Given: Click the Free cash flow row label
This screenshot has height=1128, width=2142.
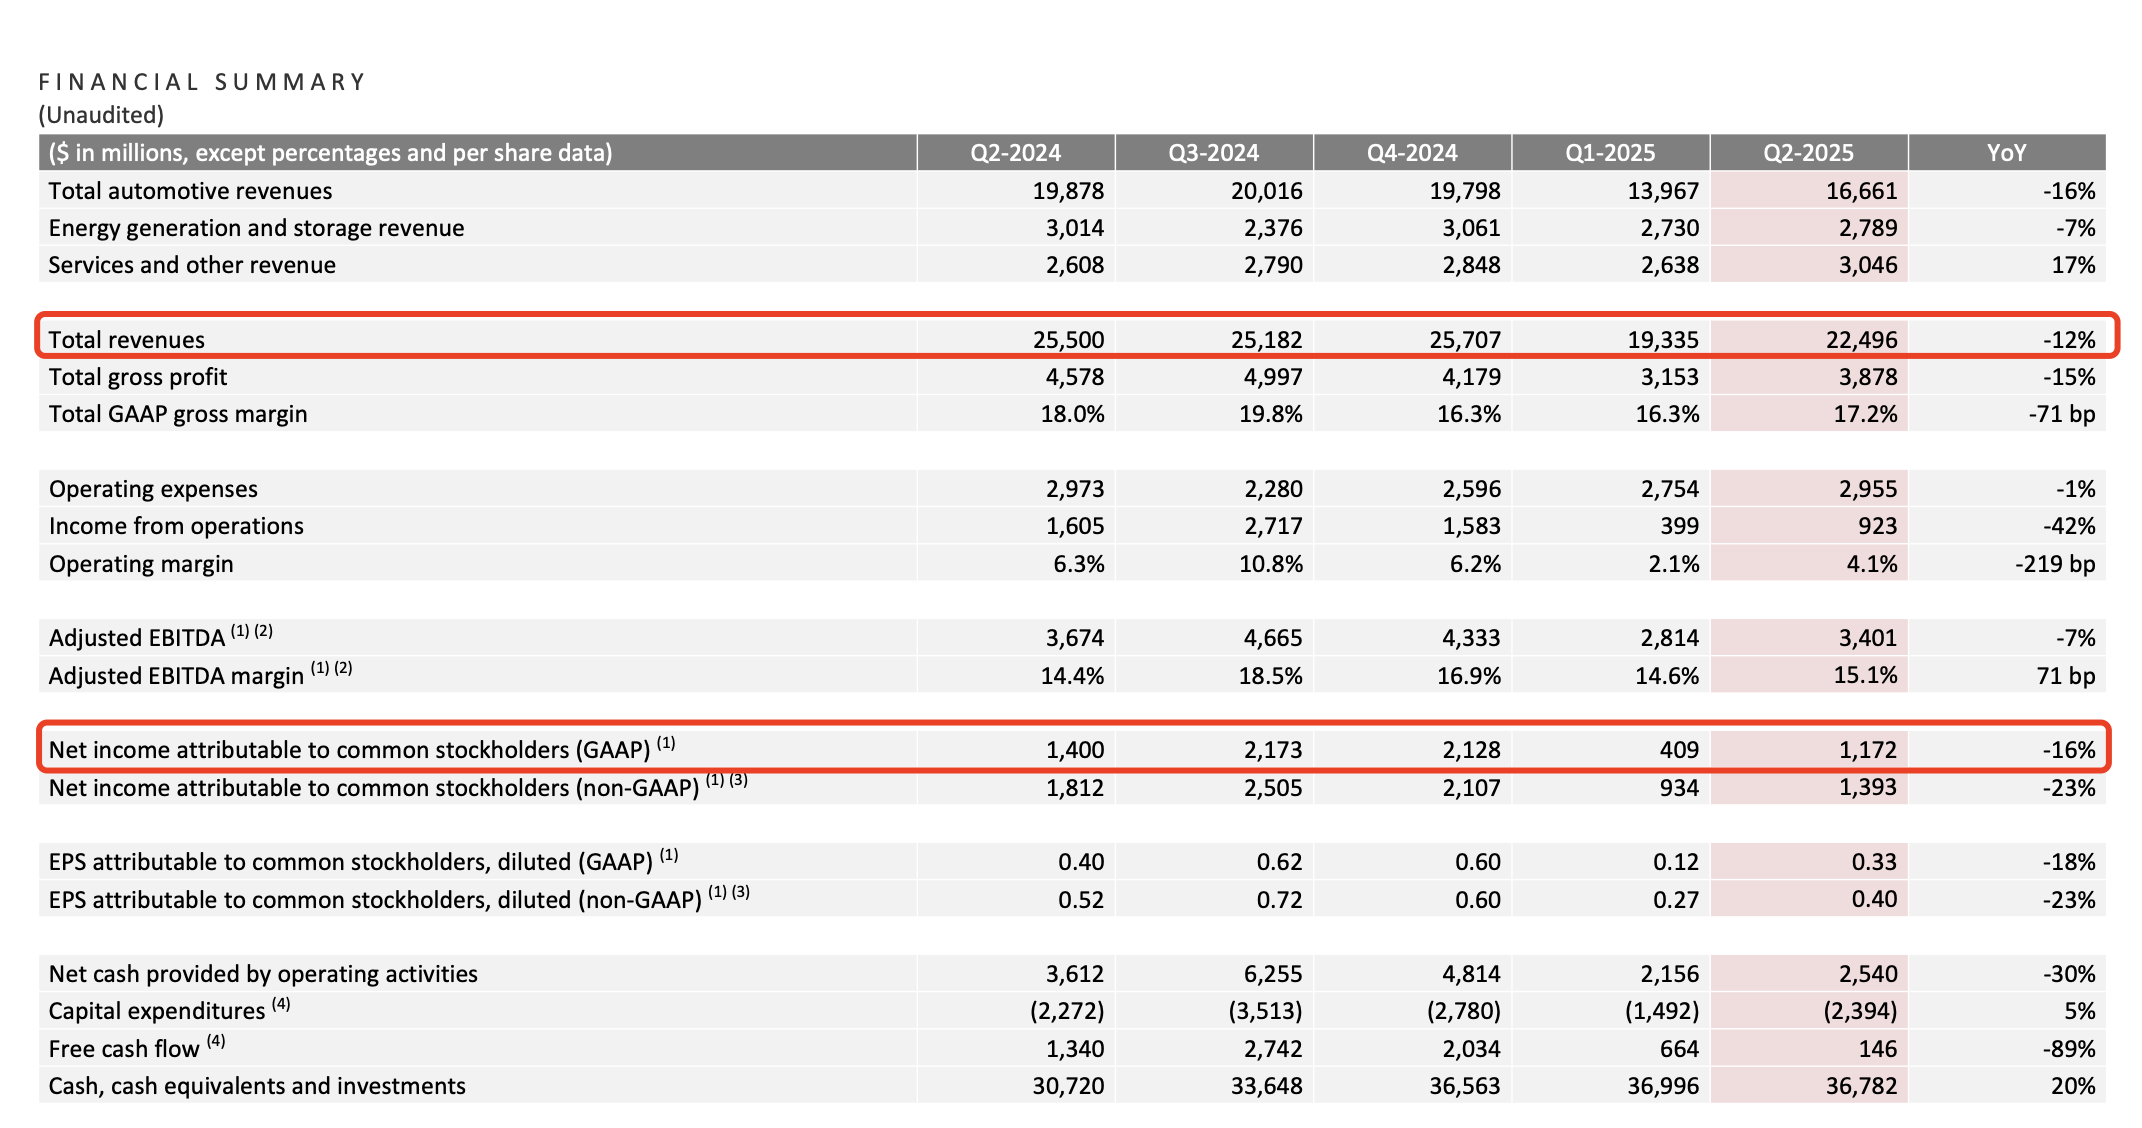Looking at the screenshot, I should click(x=124, y=1049).
